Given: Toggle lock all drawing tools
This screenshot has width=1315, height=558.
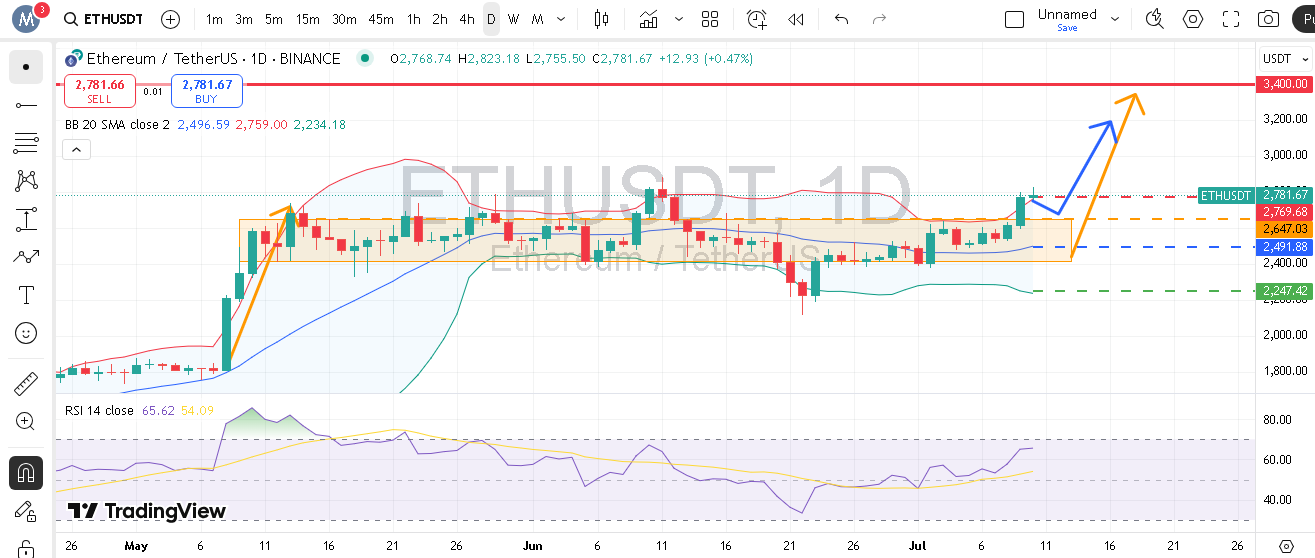Looking at the screenshot, I should [x=26, y=547].
